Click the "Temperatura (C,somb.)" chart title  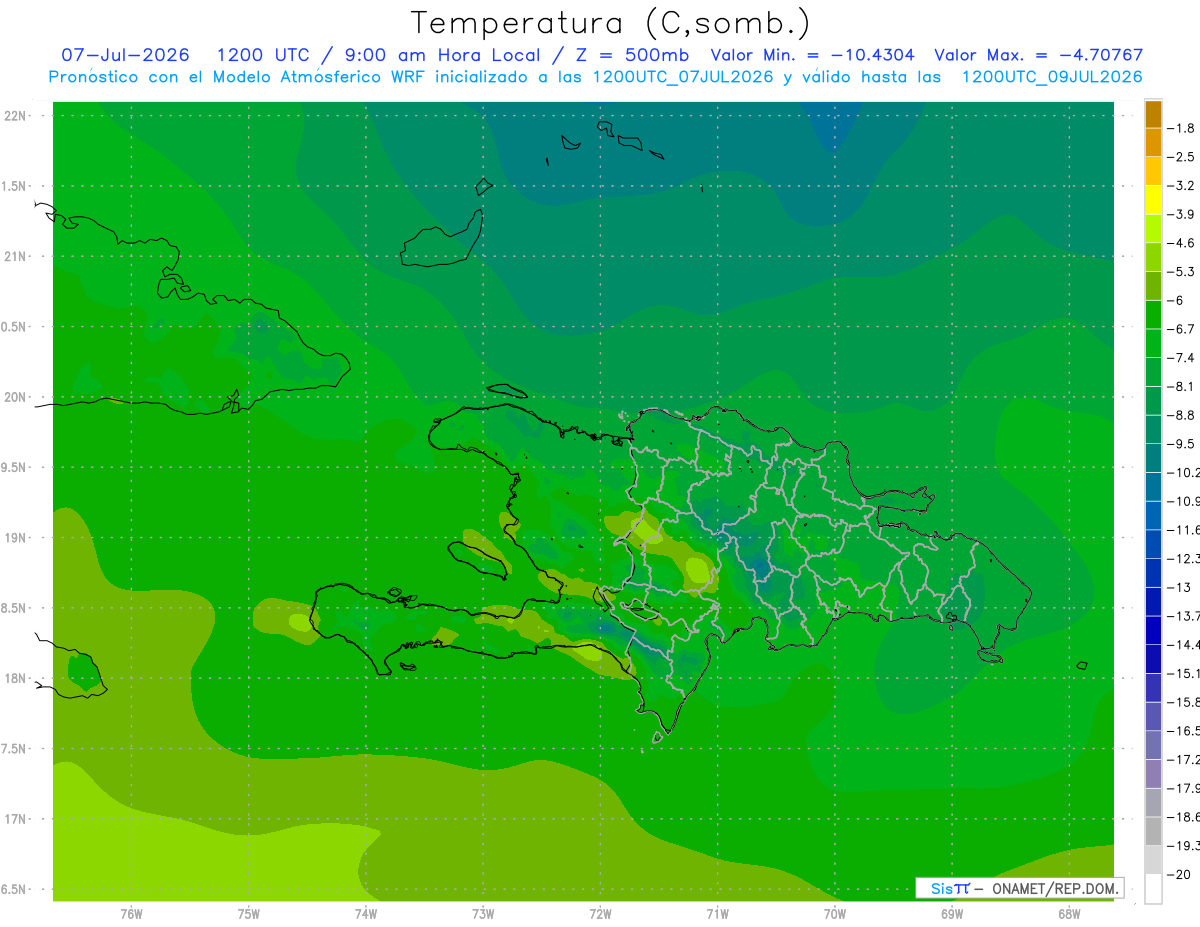click(610, 23)
